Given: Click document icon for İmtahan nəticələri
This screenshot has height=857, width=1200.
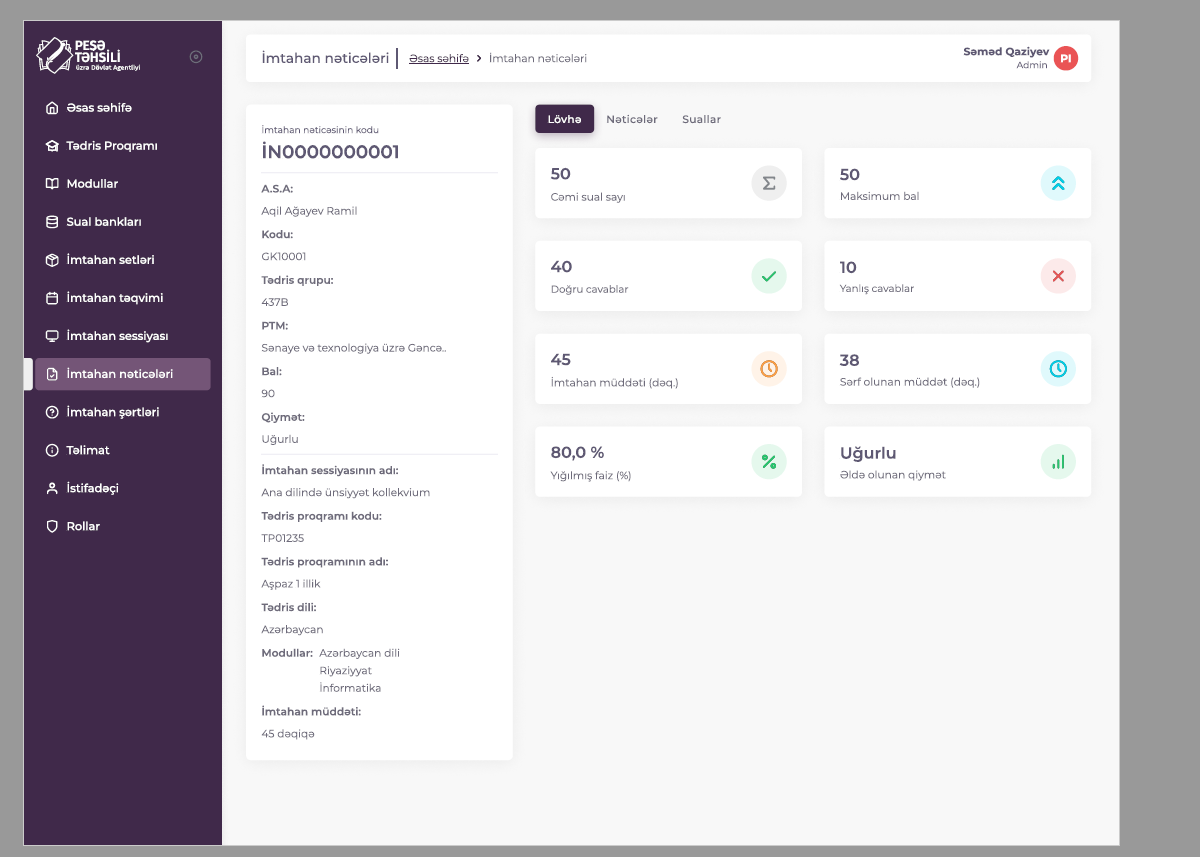Looking at the screenshot, I should 52,374.
